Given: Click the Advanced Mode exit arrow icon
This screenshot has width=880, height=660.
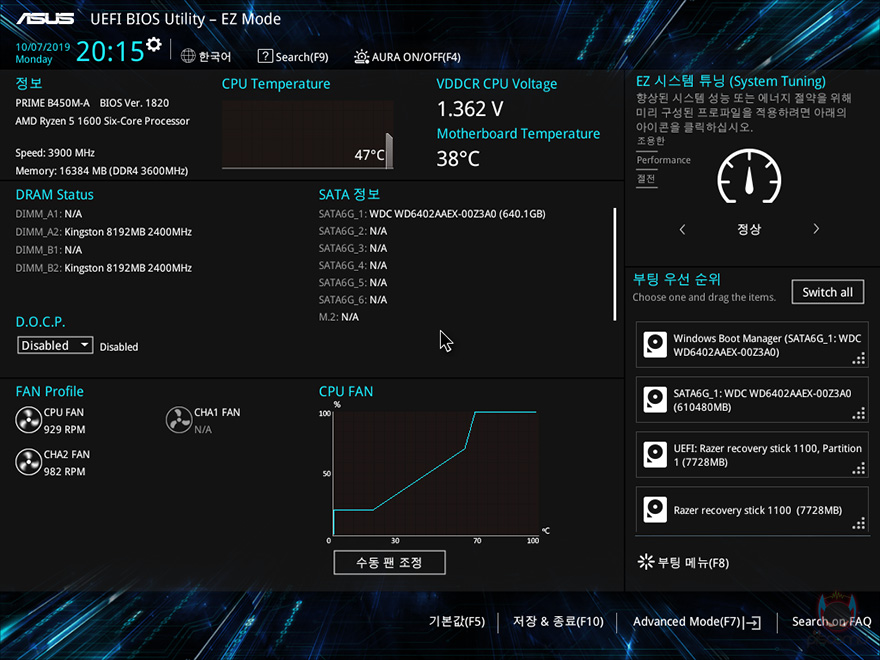Looking at the screenshot, I should [x=753, y=622].
